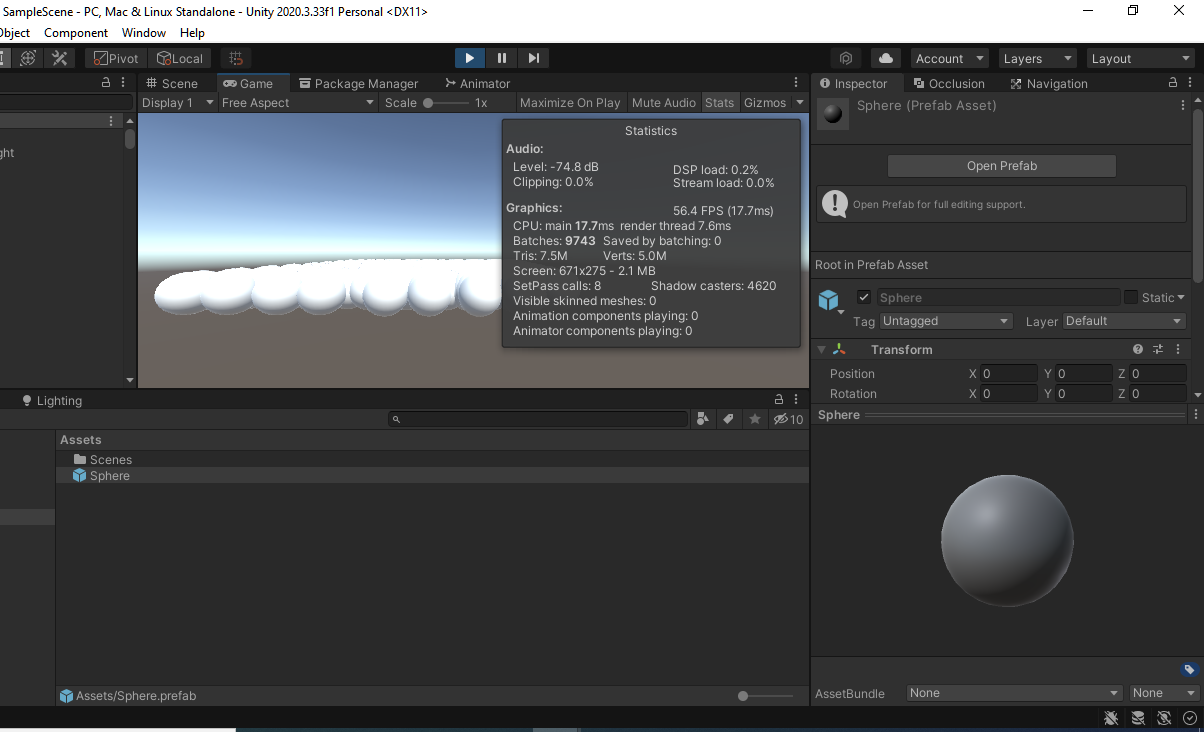The image size is (1204, 732).
Task: Open the Layout dropdown
Action: click(1140, 59)
